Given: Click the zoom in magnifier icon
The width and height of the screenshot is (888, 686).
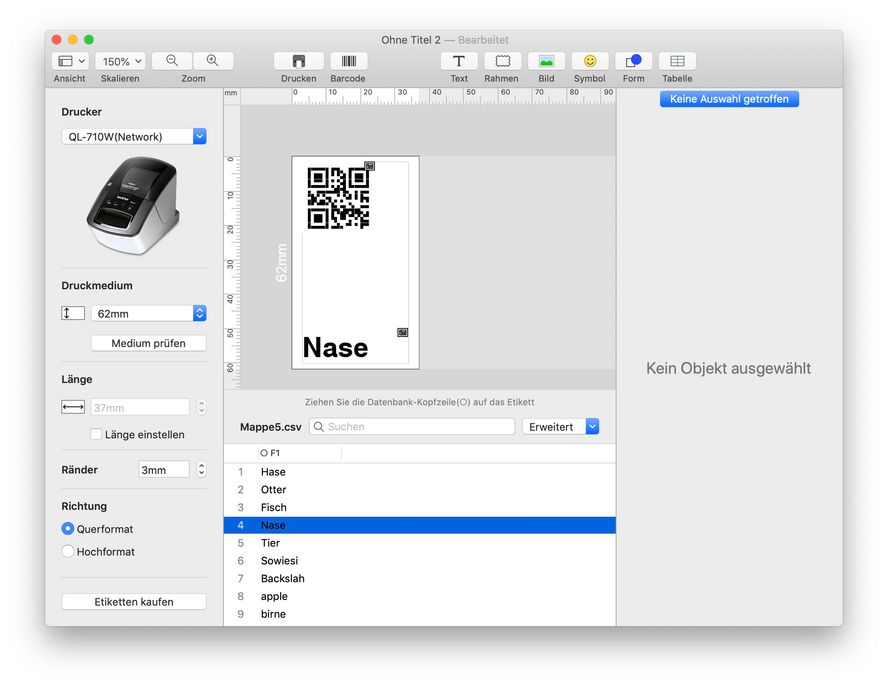Looking at the screenshot, I should (213, 61).
